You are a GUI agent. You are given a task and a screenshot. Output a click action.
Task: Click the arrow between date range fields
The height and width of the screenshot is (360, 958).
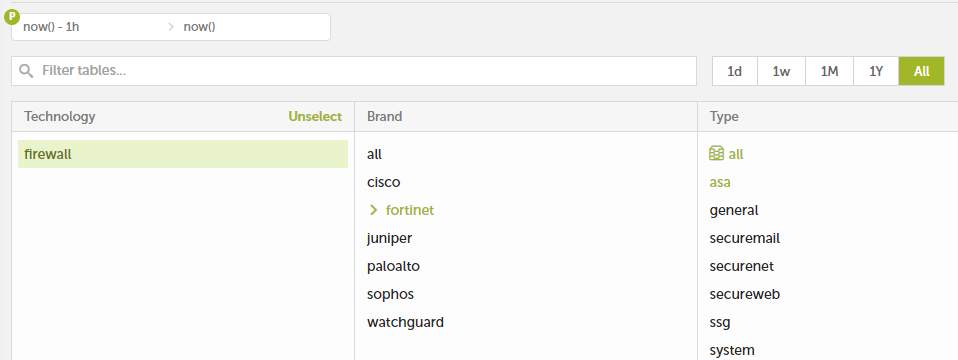[171, 27]
